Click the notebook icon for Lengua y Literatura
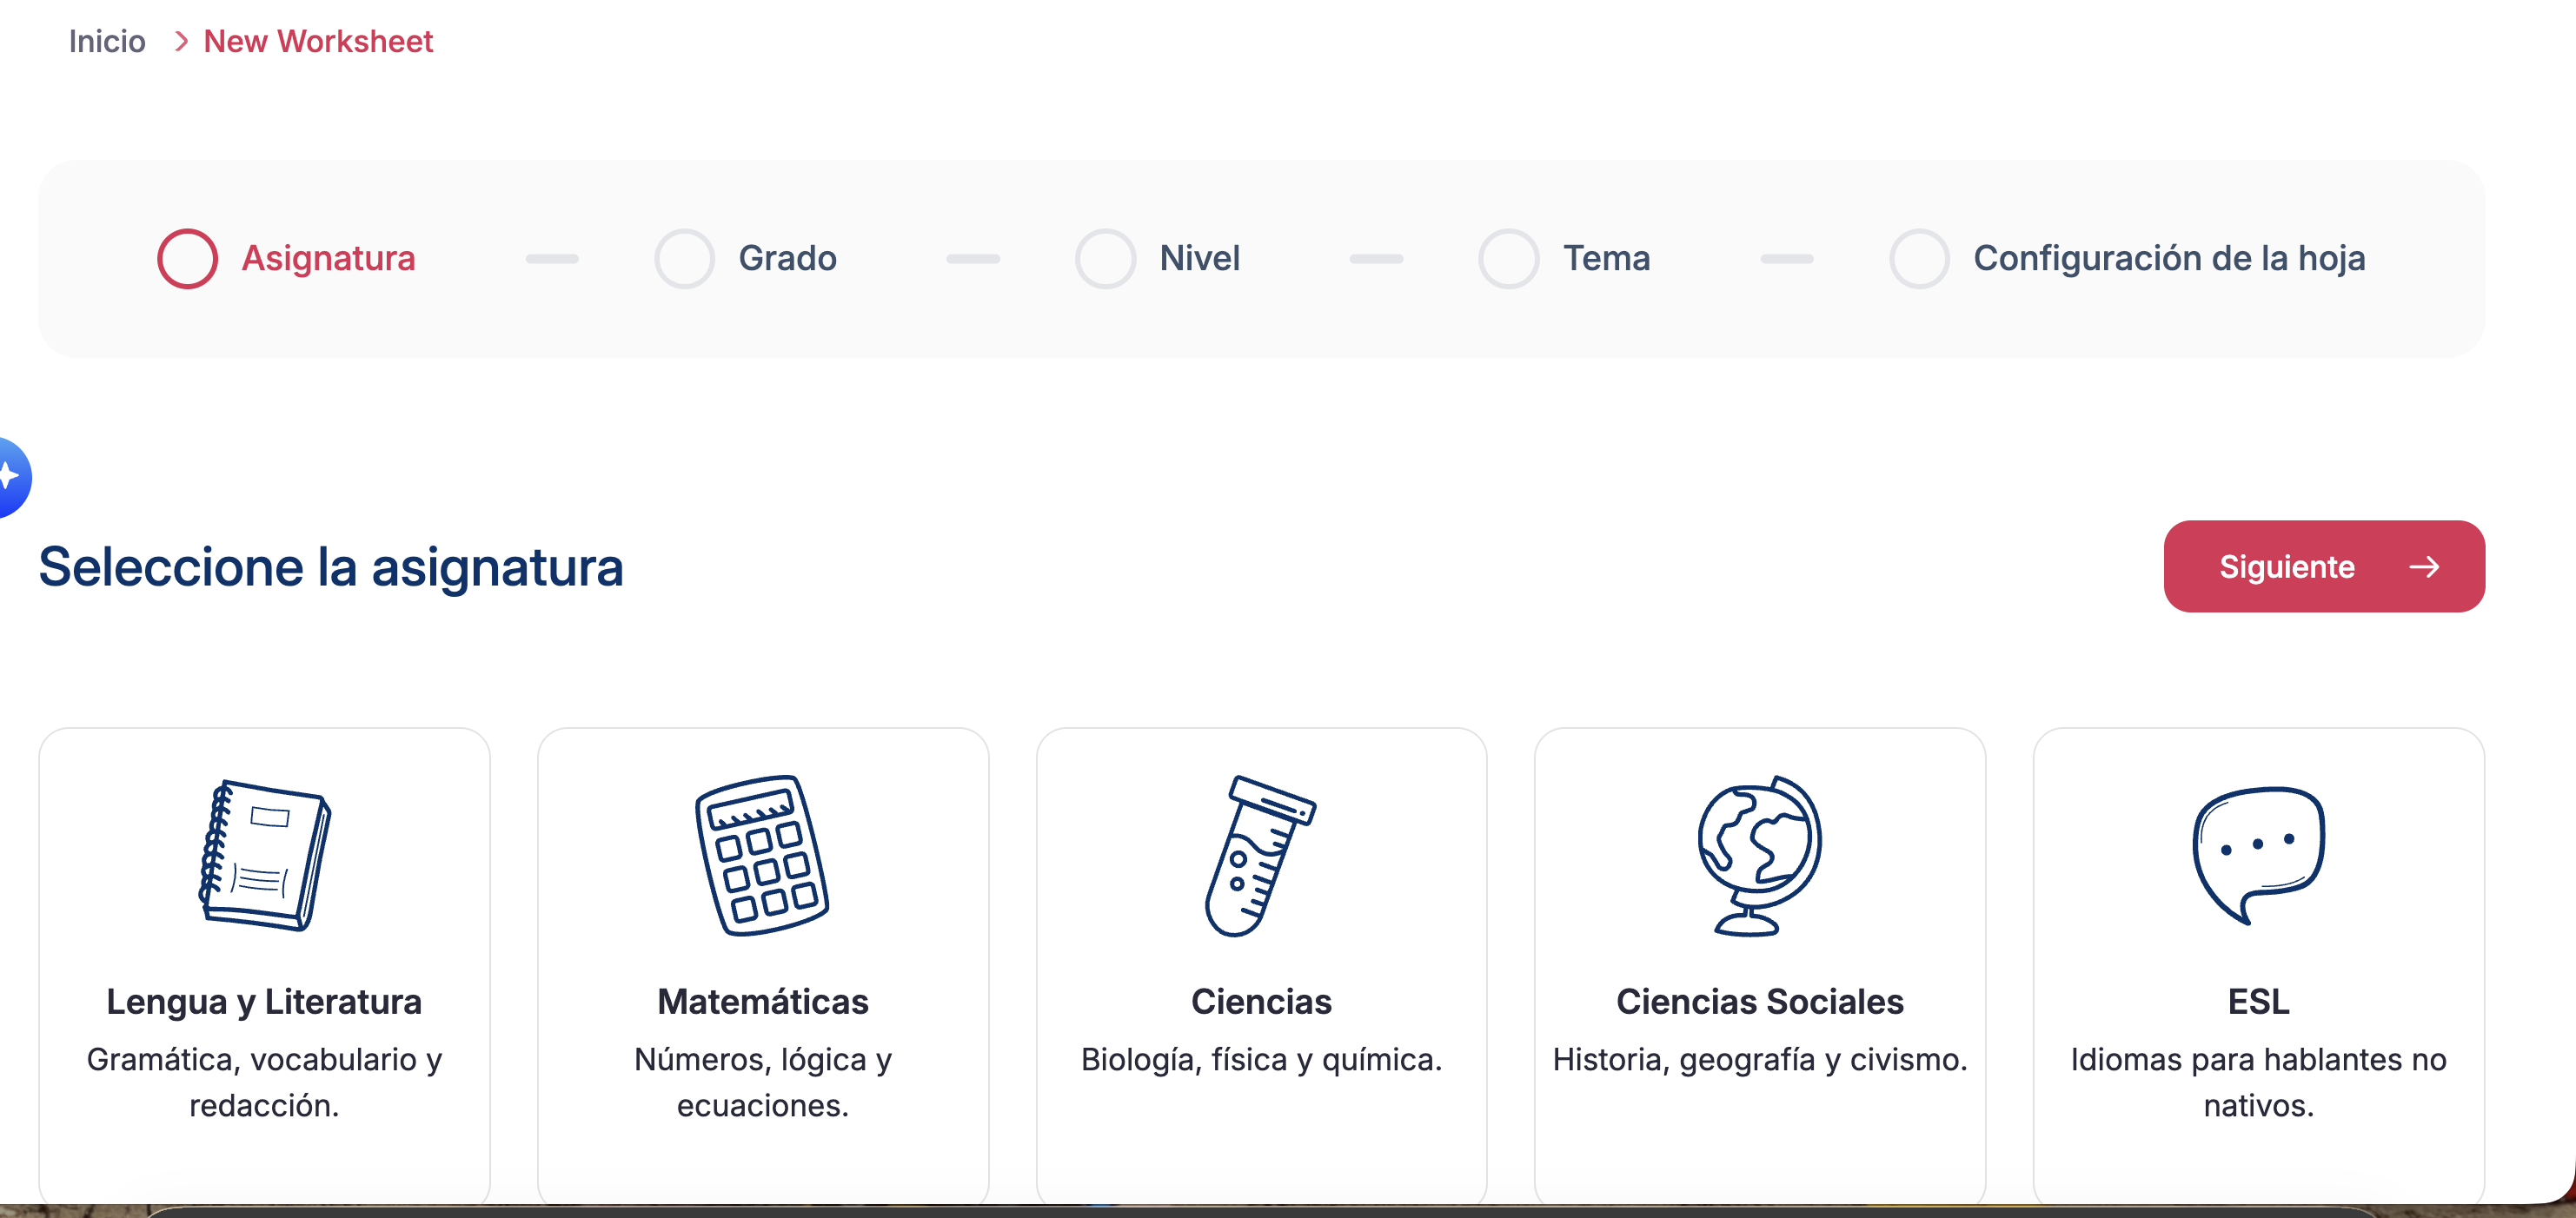Image resolution: width=2576 pixels, height=1218 pixels. tap(264, 855)
